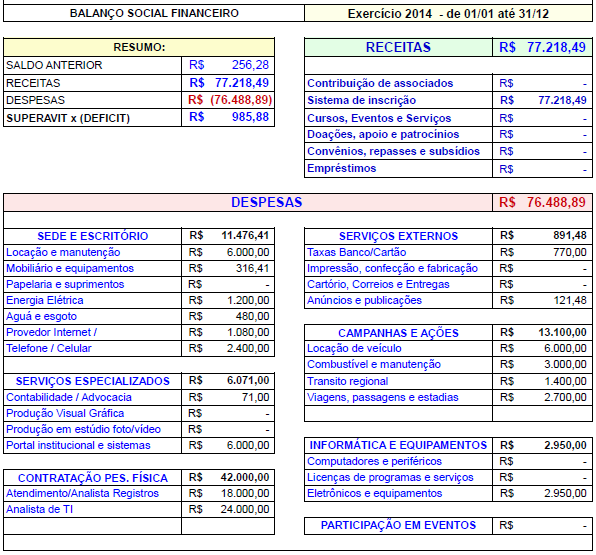The width and height of the screenshot is (596, 555).
Task: Select Locação e manutenção label
Action: [x=63, y=252]
